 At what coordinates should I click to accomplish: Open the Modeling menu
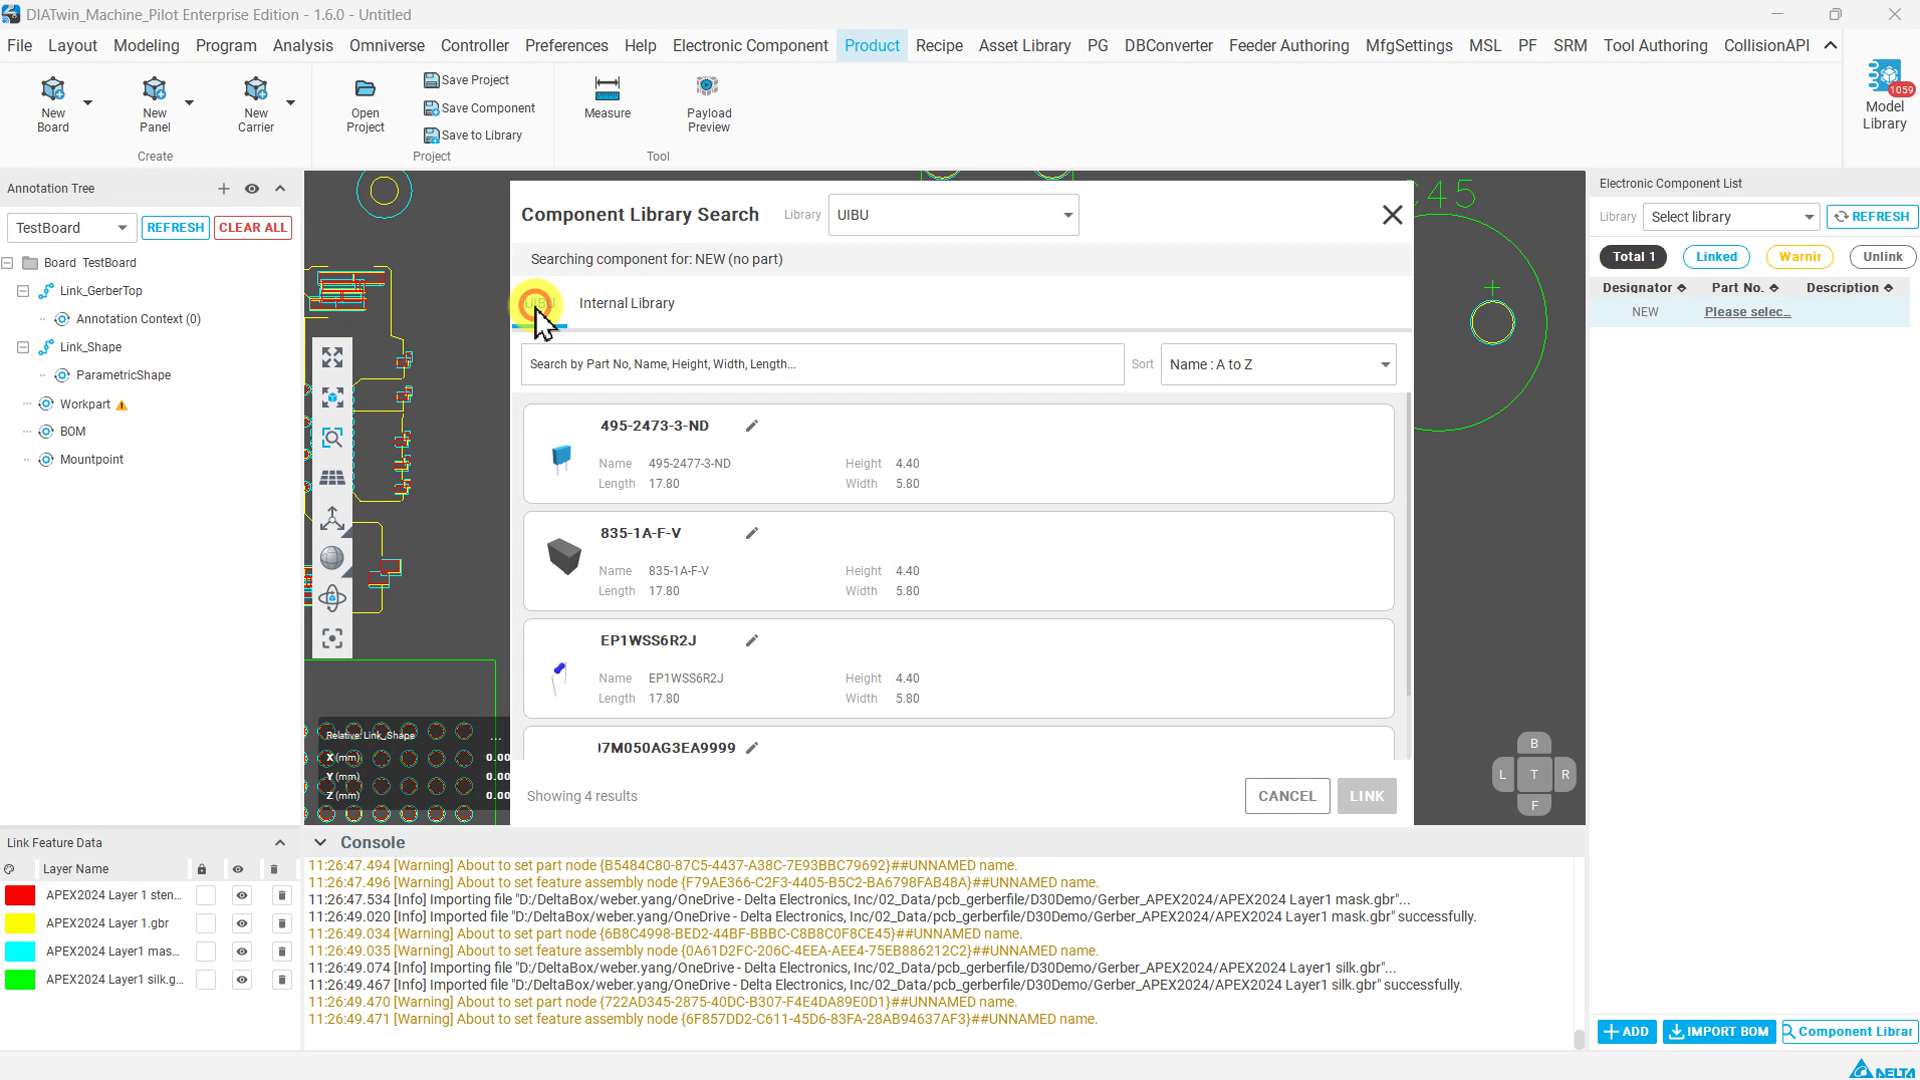tap(146, 46)
